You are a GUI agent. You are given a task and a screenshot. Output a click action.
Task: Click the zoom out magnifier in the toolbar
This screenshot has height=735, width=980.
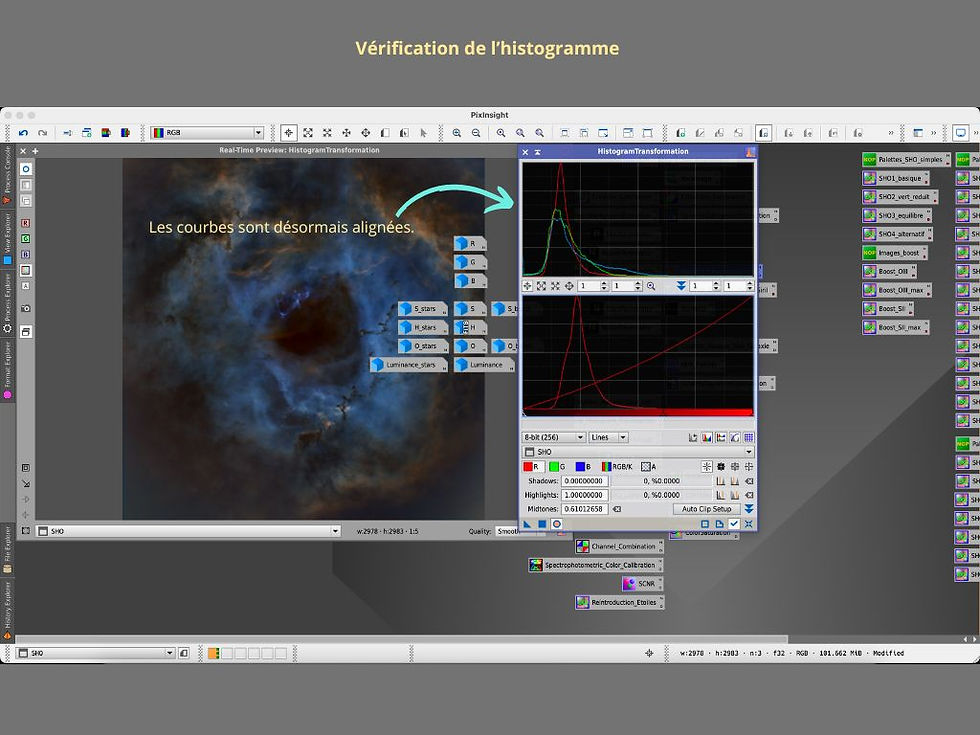pyautogui.click(x=476, y=132)
